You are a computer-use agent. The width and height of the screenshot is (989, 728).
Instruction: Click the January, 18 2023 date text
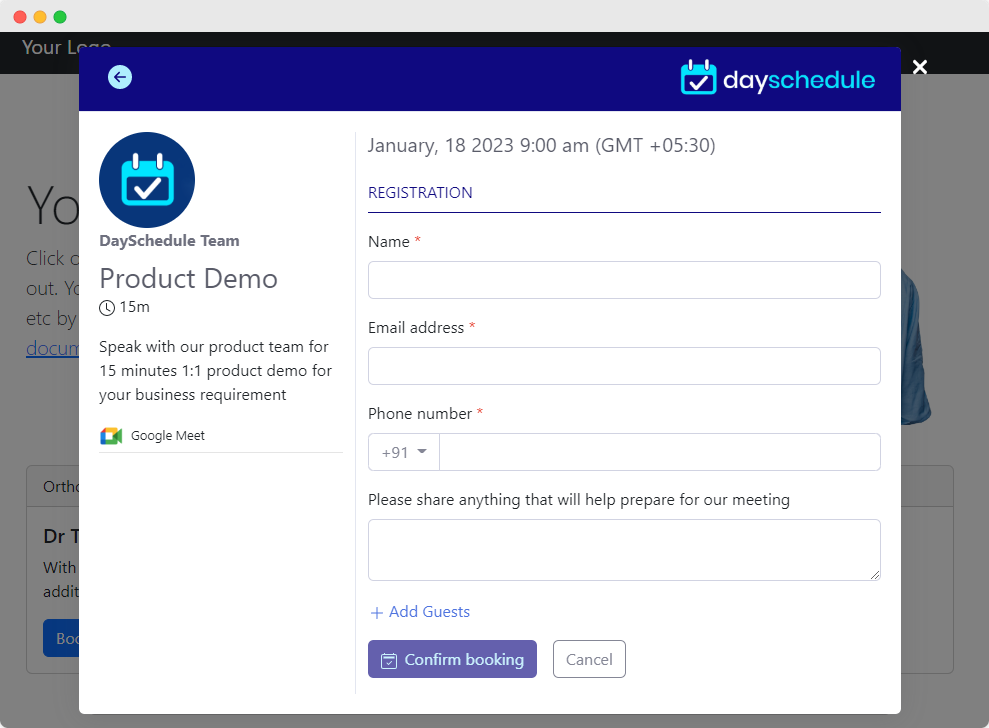542,146
